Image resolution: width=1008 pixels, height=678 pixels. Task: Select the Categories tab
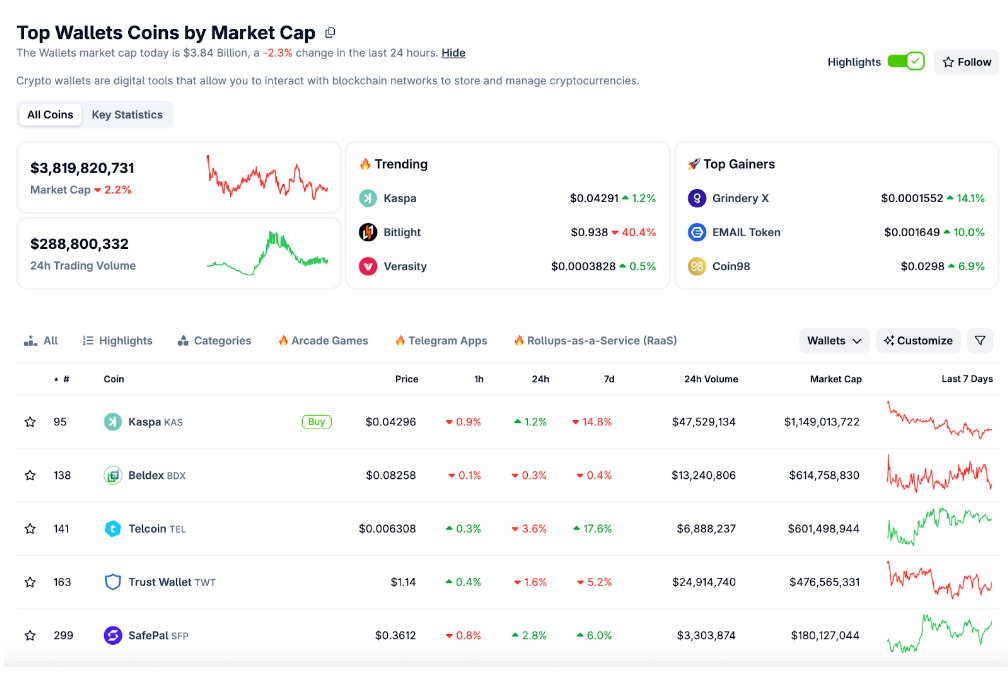pos(214,341)
